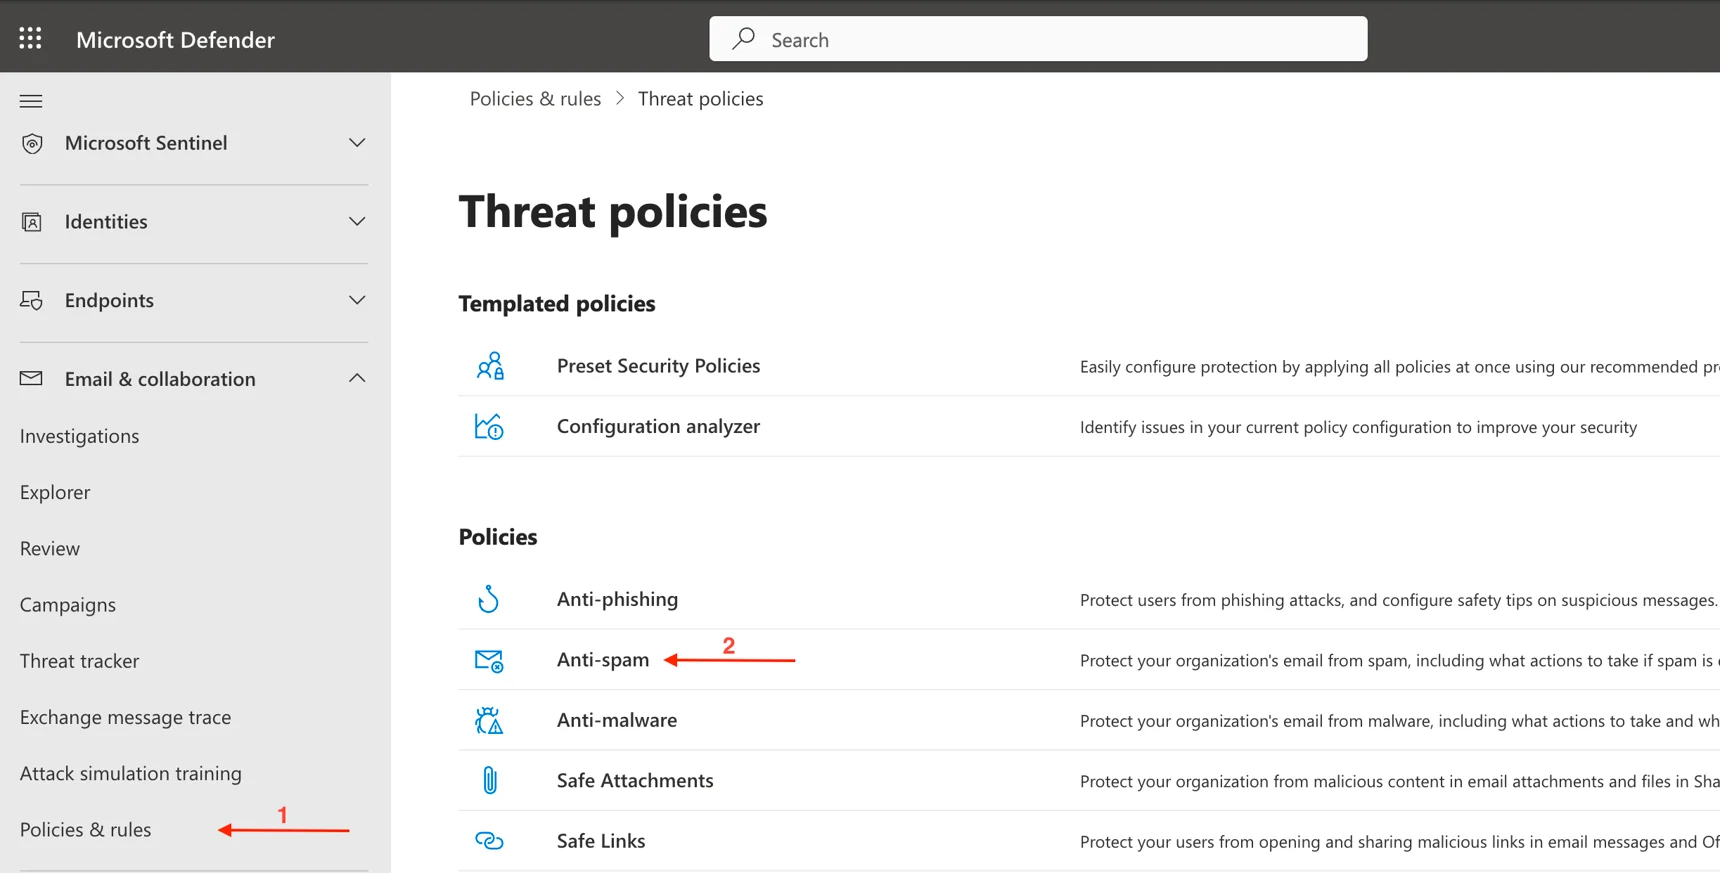
Task: Click the Anti-phishing hook icon
Action: 489,599
